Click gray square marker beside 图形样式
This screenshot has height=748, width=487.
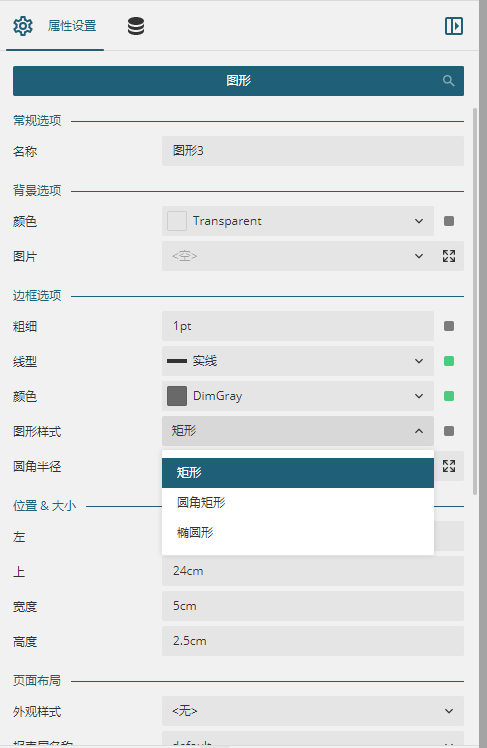pos(449,431)
